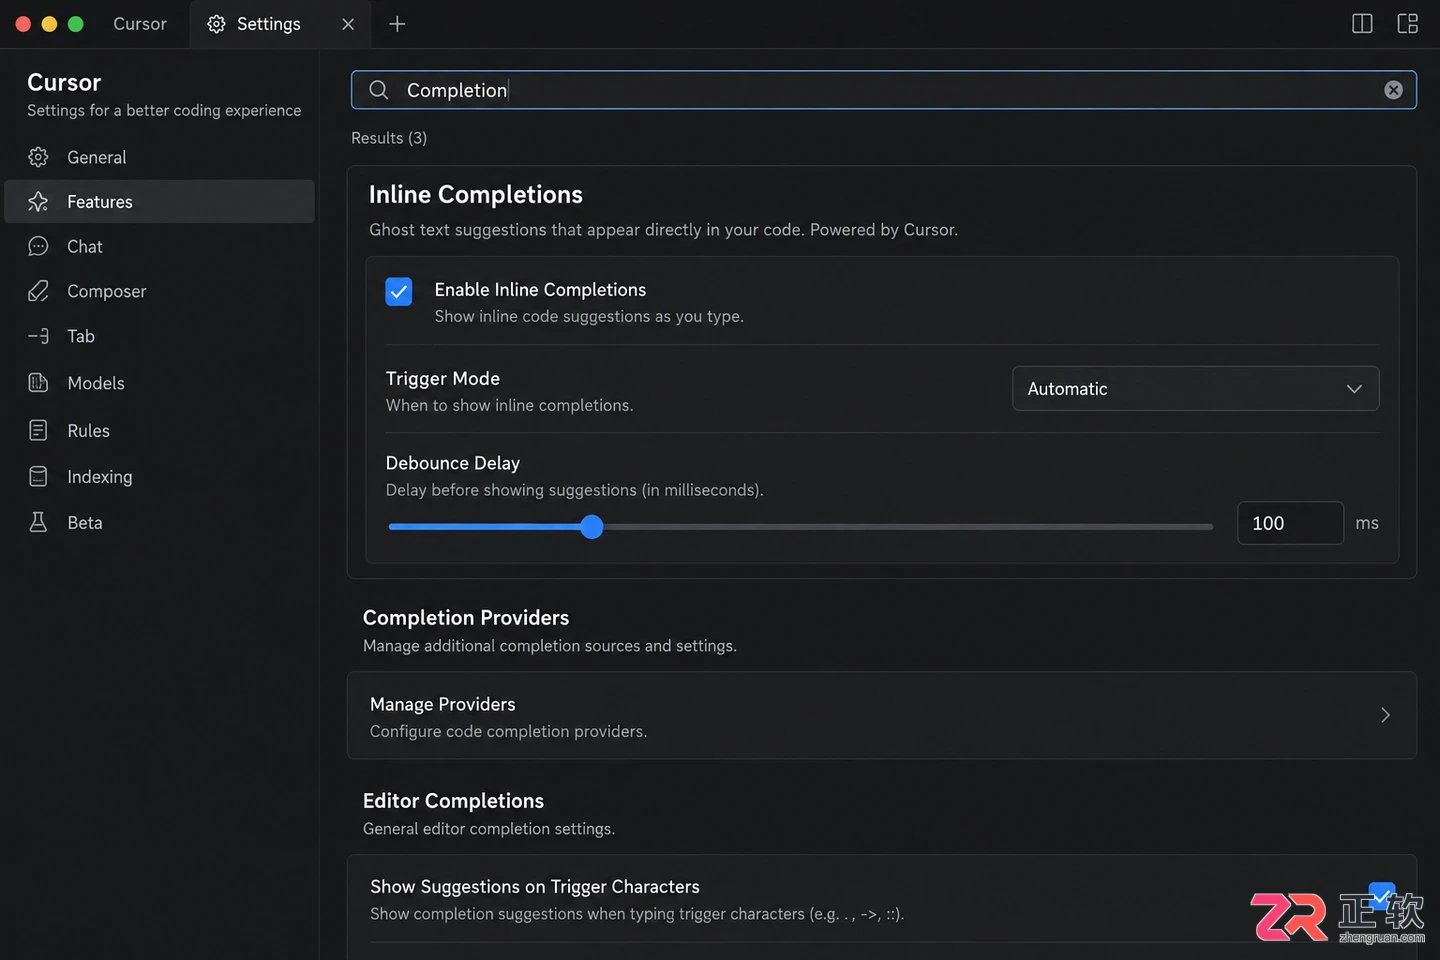The height and width of the screenshot is (960, 1440).
Task: Focus the Debounce Delay 100 ms field
Action: click(1290, 523)
